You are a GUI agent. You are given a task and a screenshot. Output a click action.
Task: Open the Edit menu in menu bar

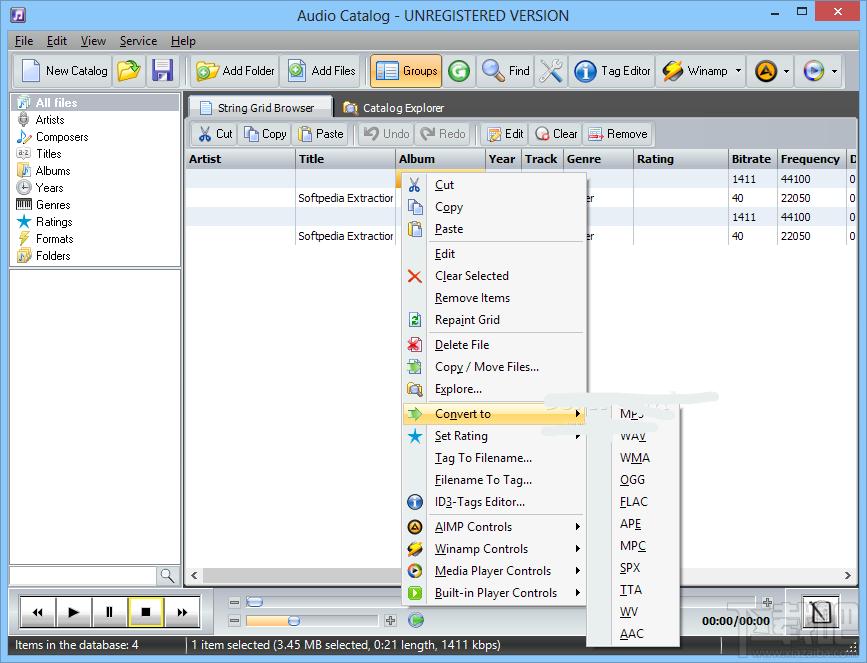(x=56, y=41)
